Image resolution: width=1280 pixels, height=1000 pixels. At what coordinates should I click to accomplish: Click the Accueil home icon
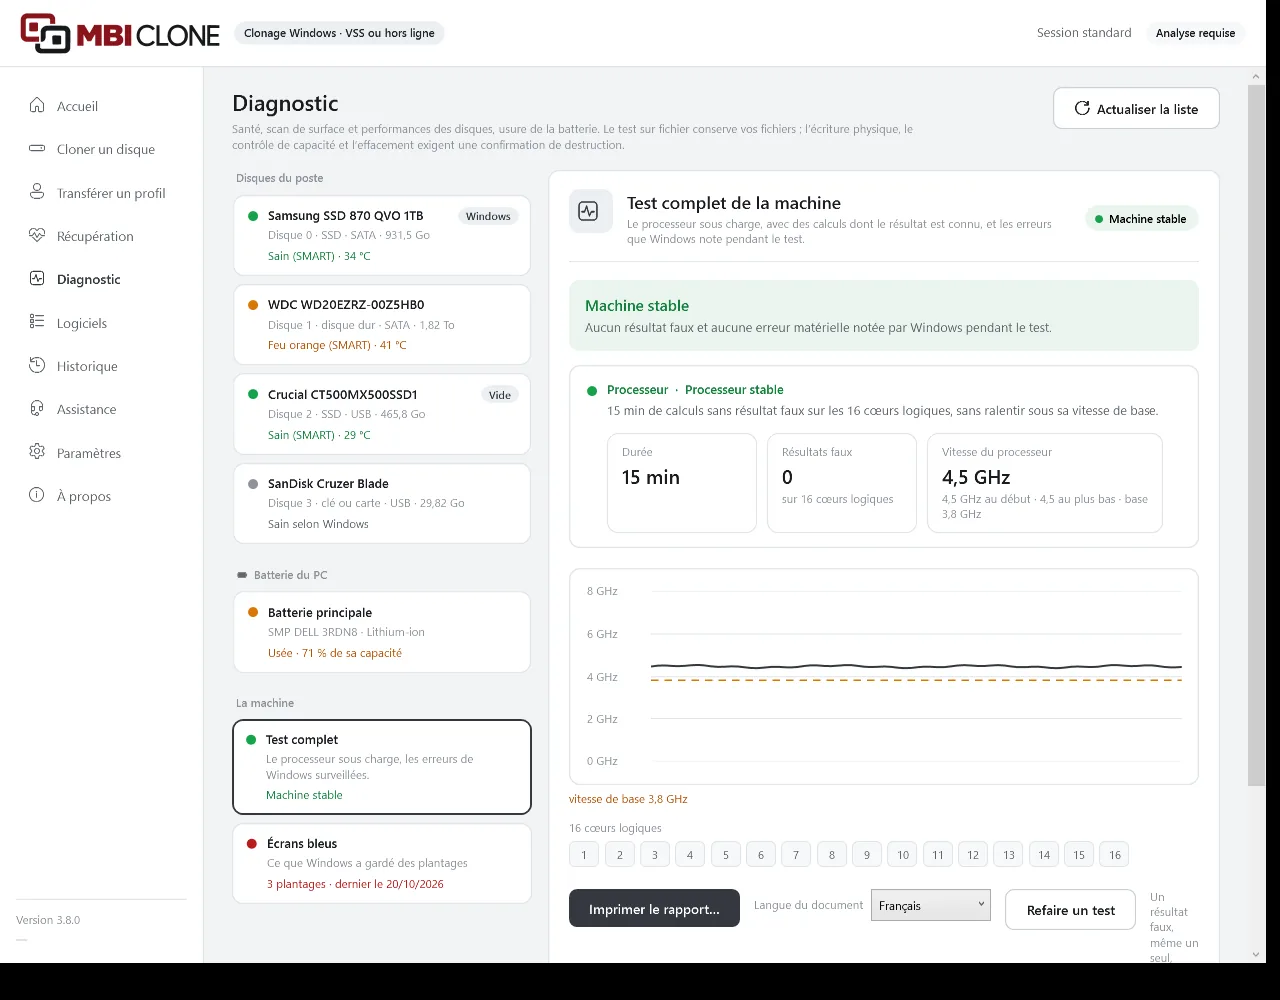click(x=37, y=105)
